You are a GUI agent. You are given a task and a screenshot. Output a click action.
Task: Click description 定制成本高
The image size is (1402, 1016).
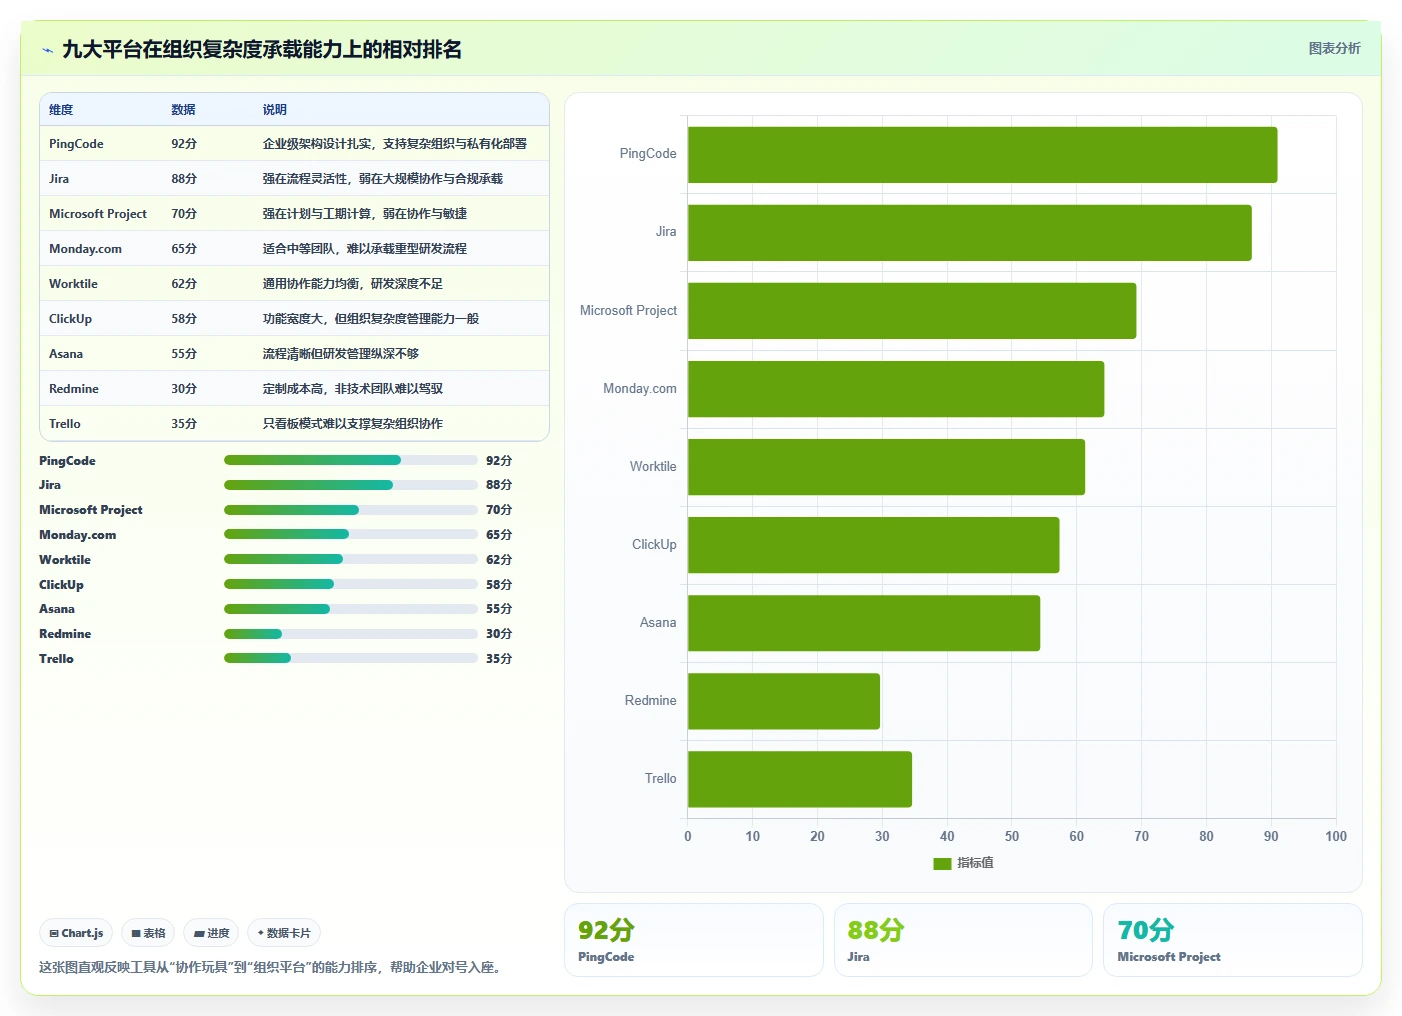point(353,389)
